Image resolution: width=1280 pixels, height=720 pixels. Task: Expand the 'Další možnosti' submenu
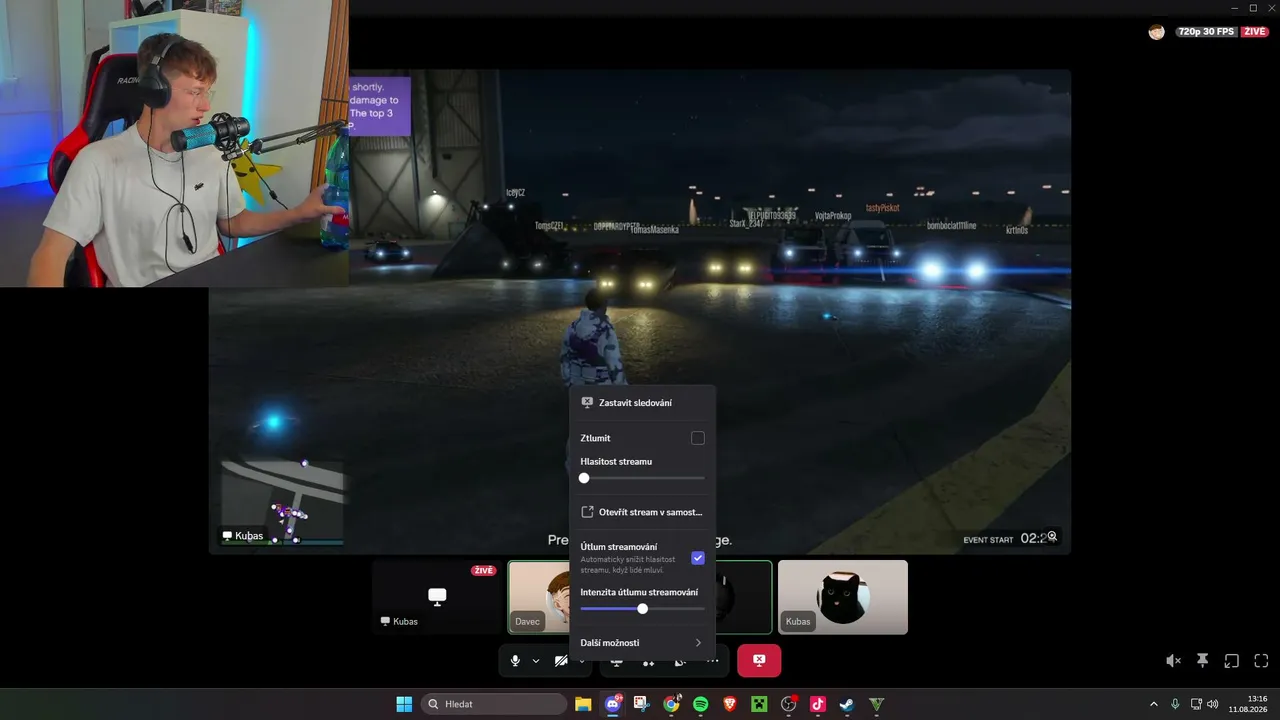[642, 643]
